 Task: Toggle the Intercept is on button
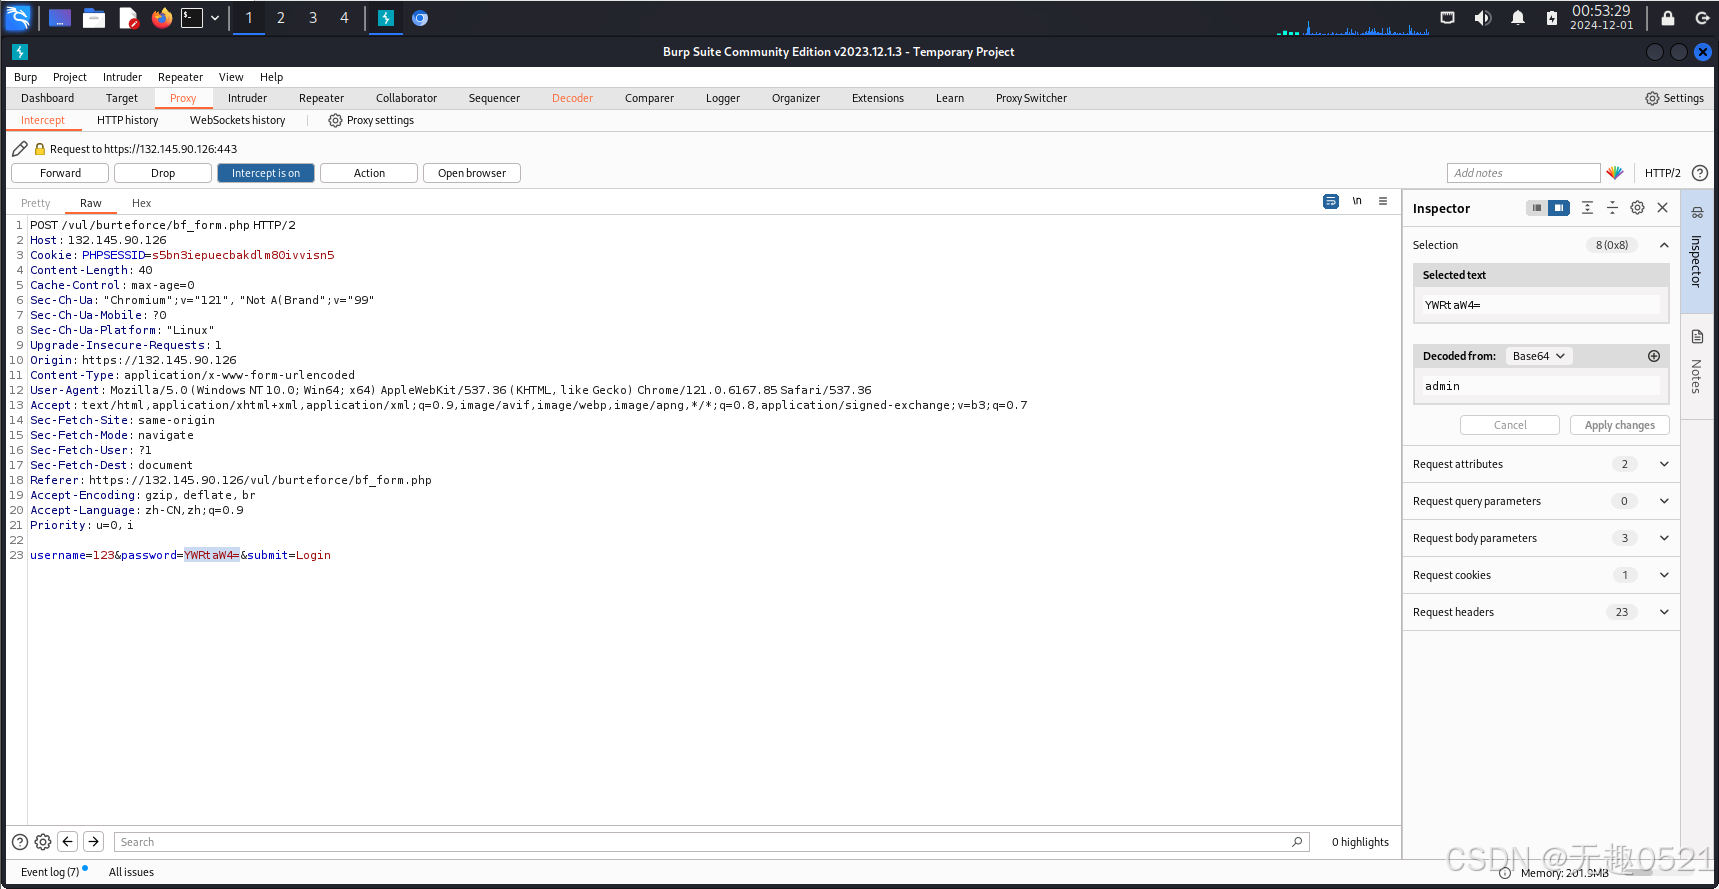(x=266, y=173)
